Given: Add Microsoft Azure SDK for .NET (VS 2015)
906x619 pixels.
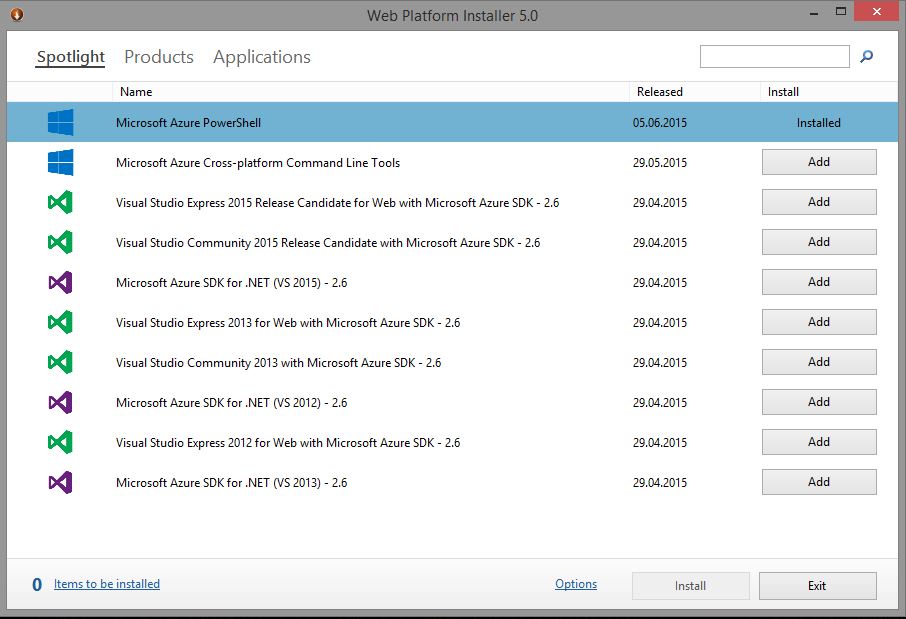Looking at the screenshot, I should click(819, 281).
